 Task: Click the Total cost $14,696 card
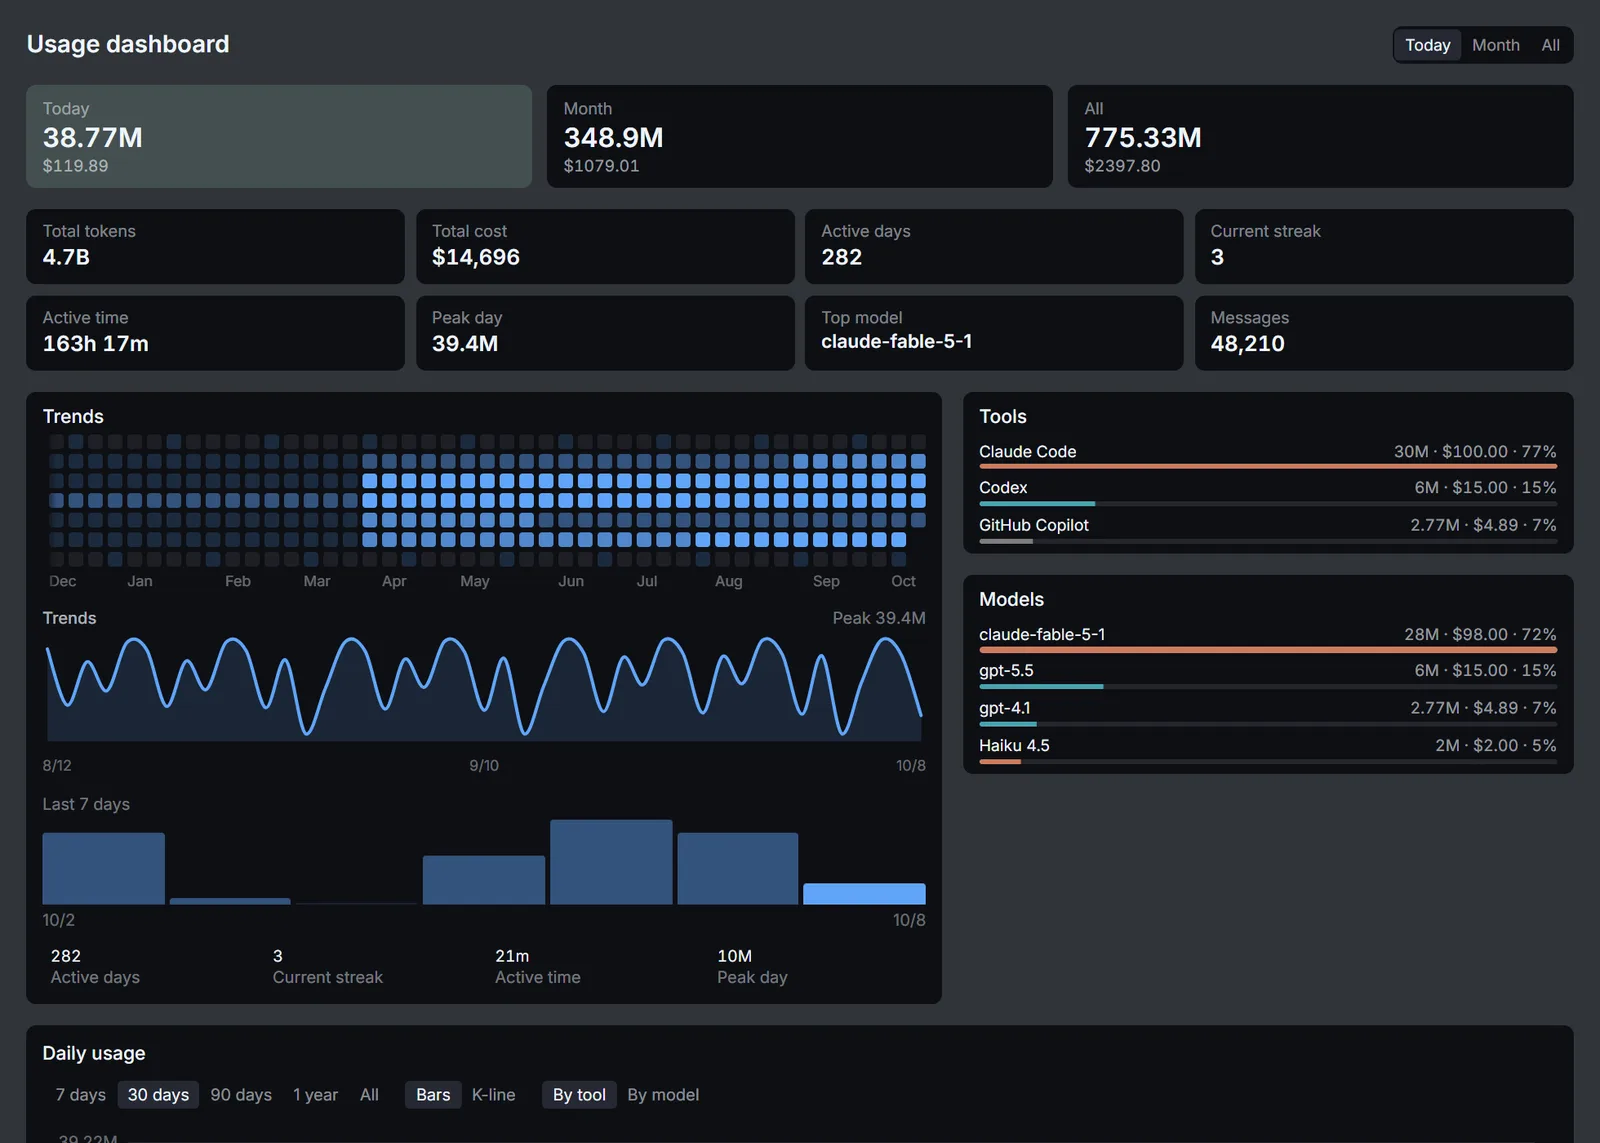click(x=605, y=246)
